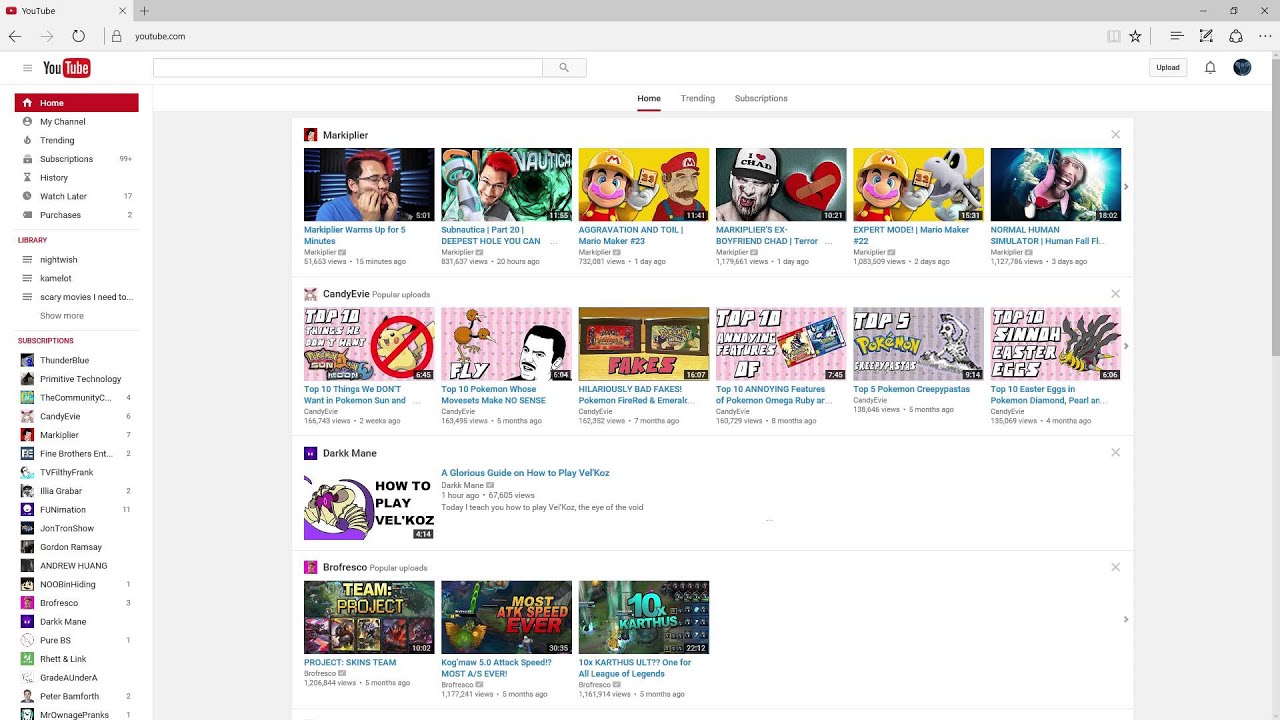Favorite this page with star icon
This screenshot has height=720, width=1280.
tap(1135, 36)
